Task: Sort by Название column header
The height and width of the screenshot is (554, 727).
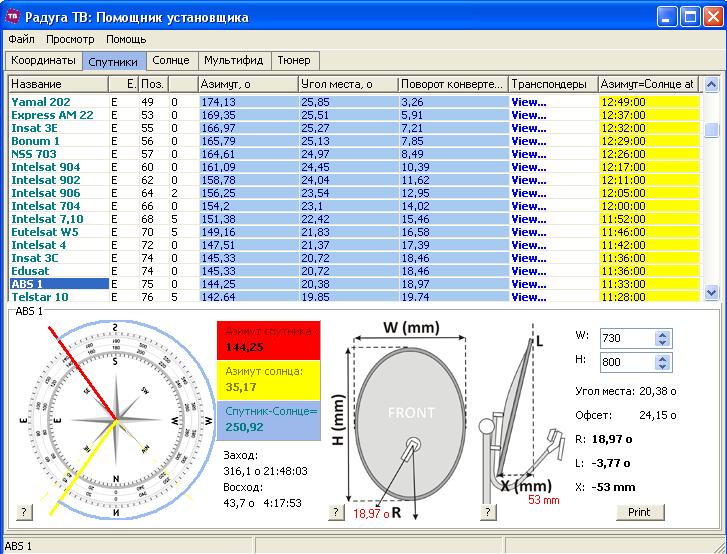Action: pos(58,84)
